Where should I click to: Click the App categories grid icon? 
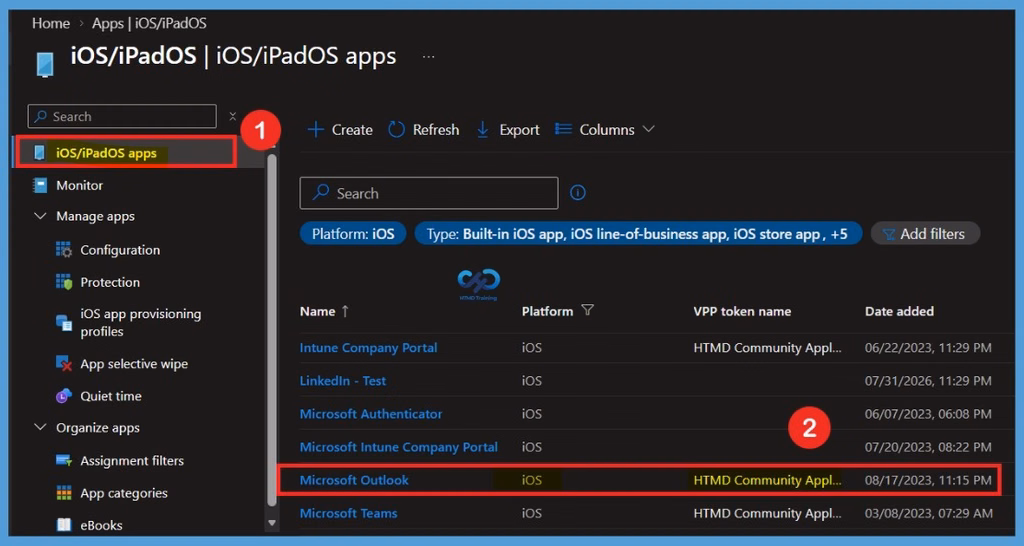(x=64, y=493)
